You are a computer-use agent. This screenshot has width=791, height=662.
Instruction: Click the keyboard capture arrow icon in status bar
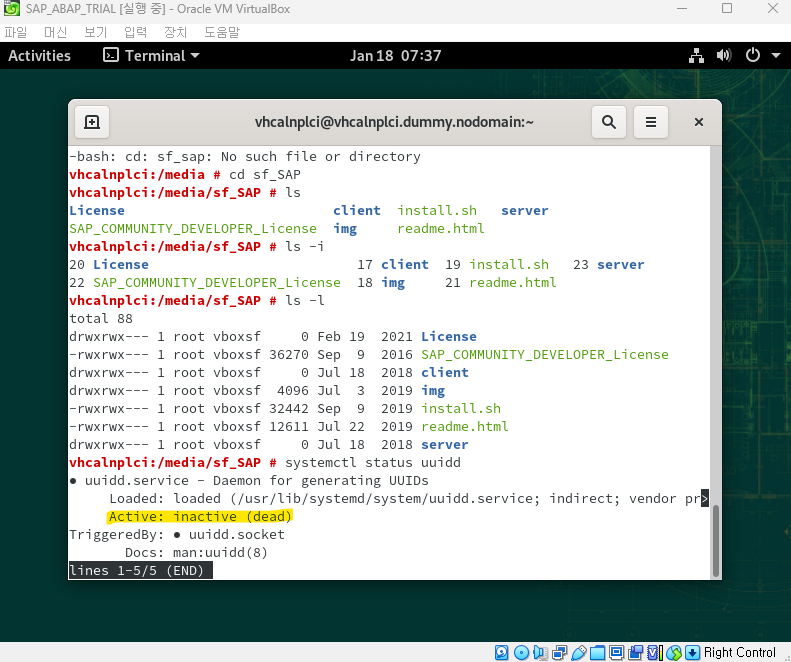693,652
